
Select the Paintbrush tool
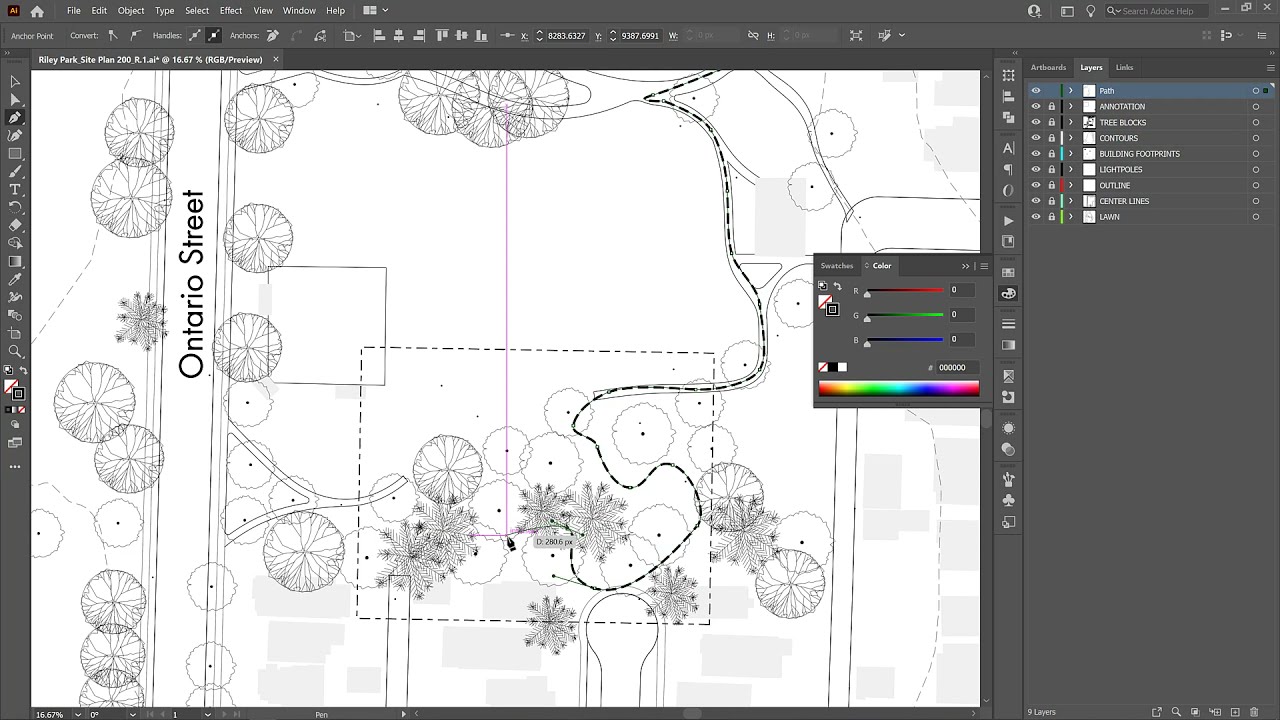pyautogui.click(x=15, y=172)
